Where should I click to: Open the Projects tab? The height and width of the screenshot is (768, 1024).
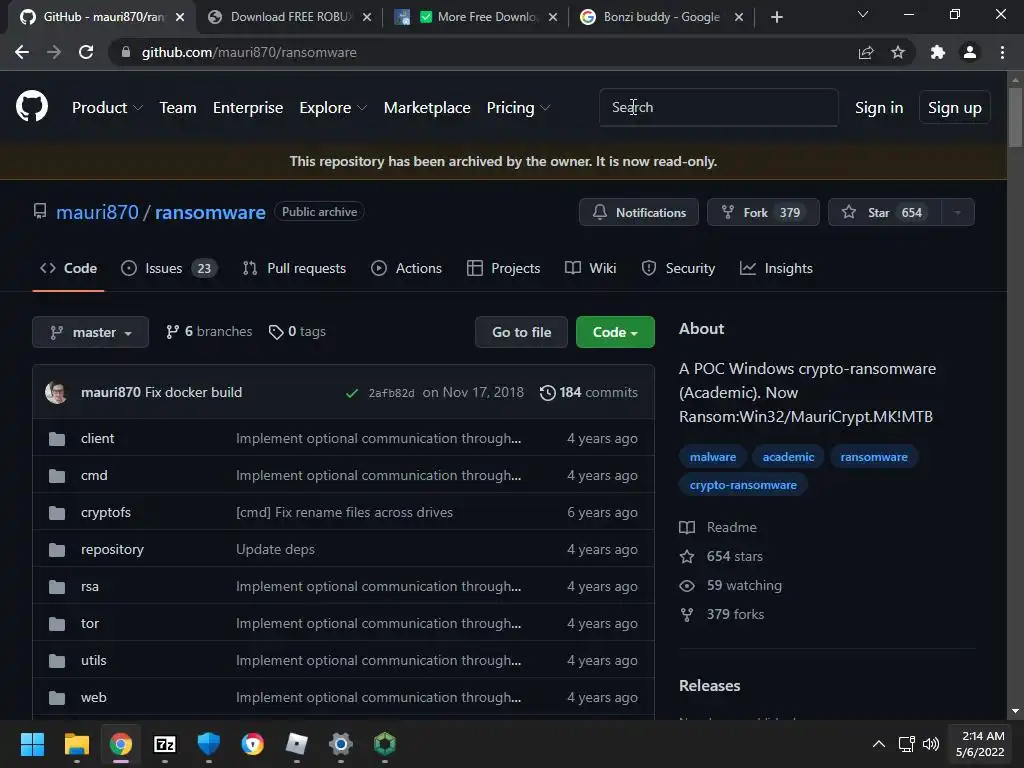coord(504,268)
